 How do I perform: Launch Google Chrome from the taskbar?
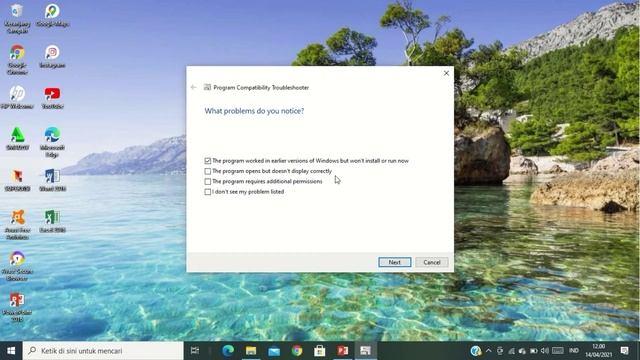(x=297, y=351)
